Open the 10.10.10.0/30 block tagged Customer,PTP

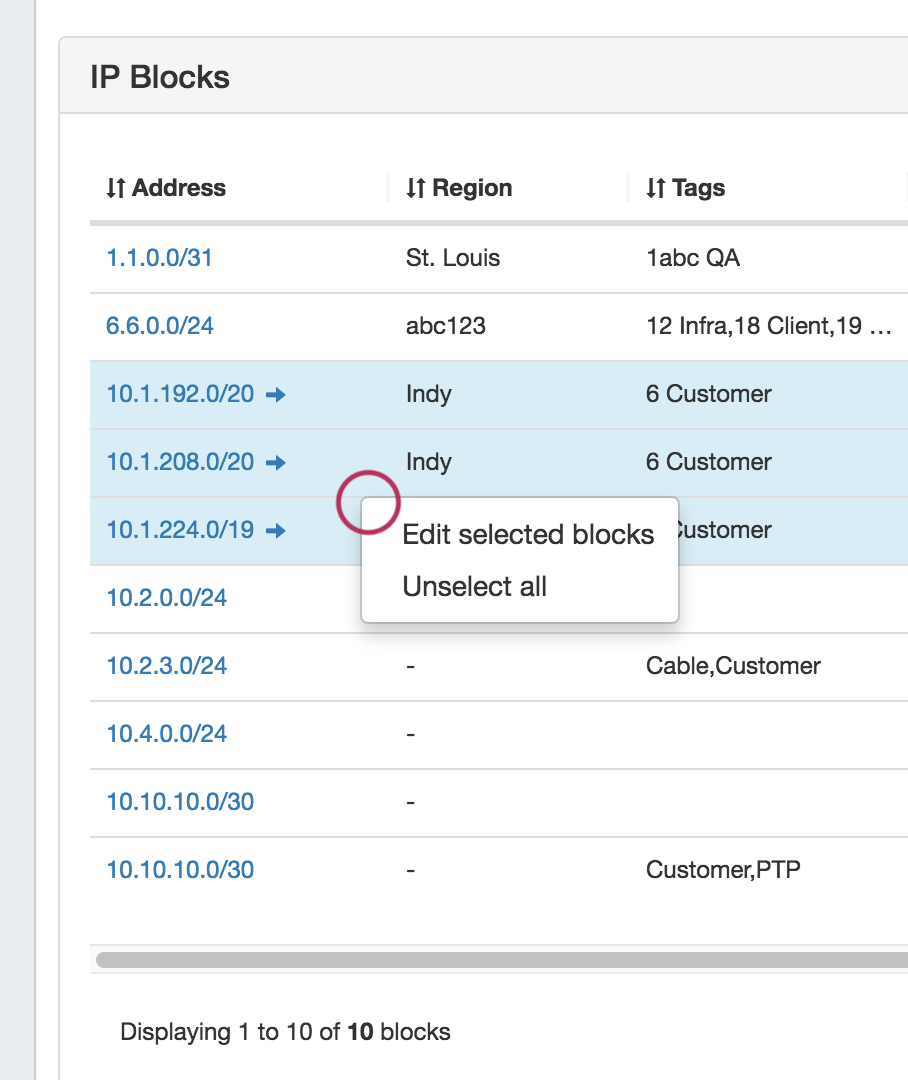point(180,870)
